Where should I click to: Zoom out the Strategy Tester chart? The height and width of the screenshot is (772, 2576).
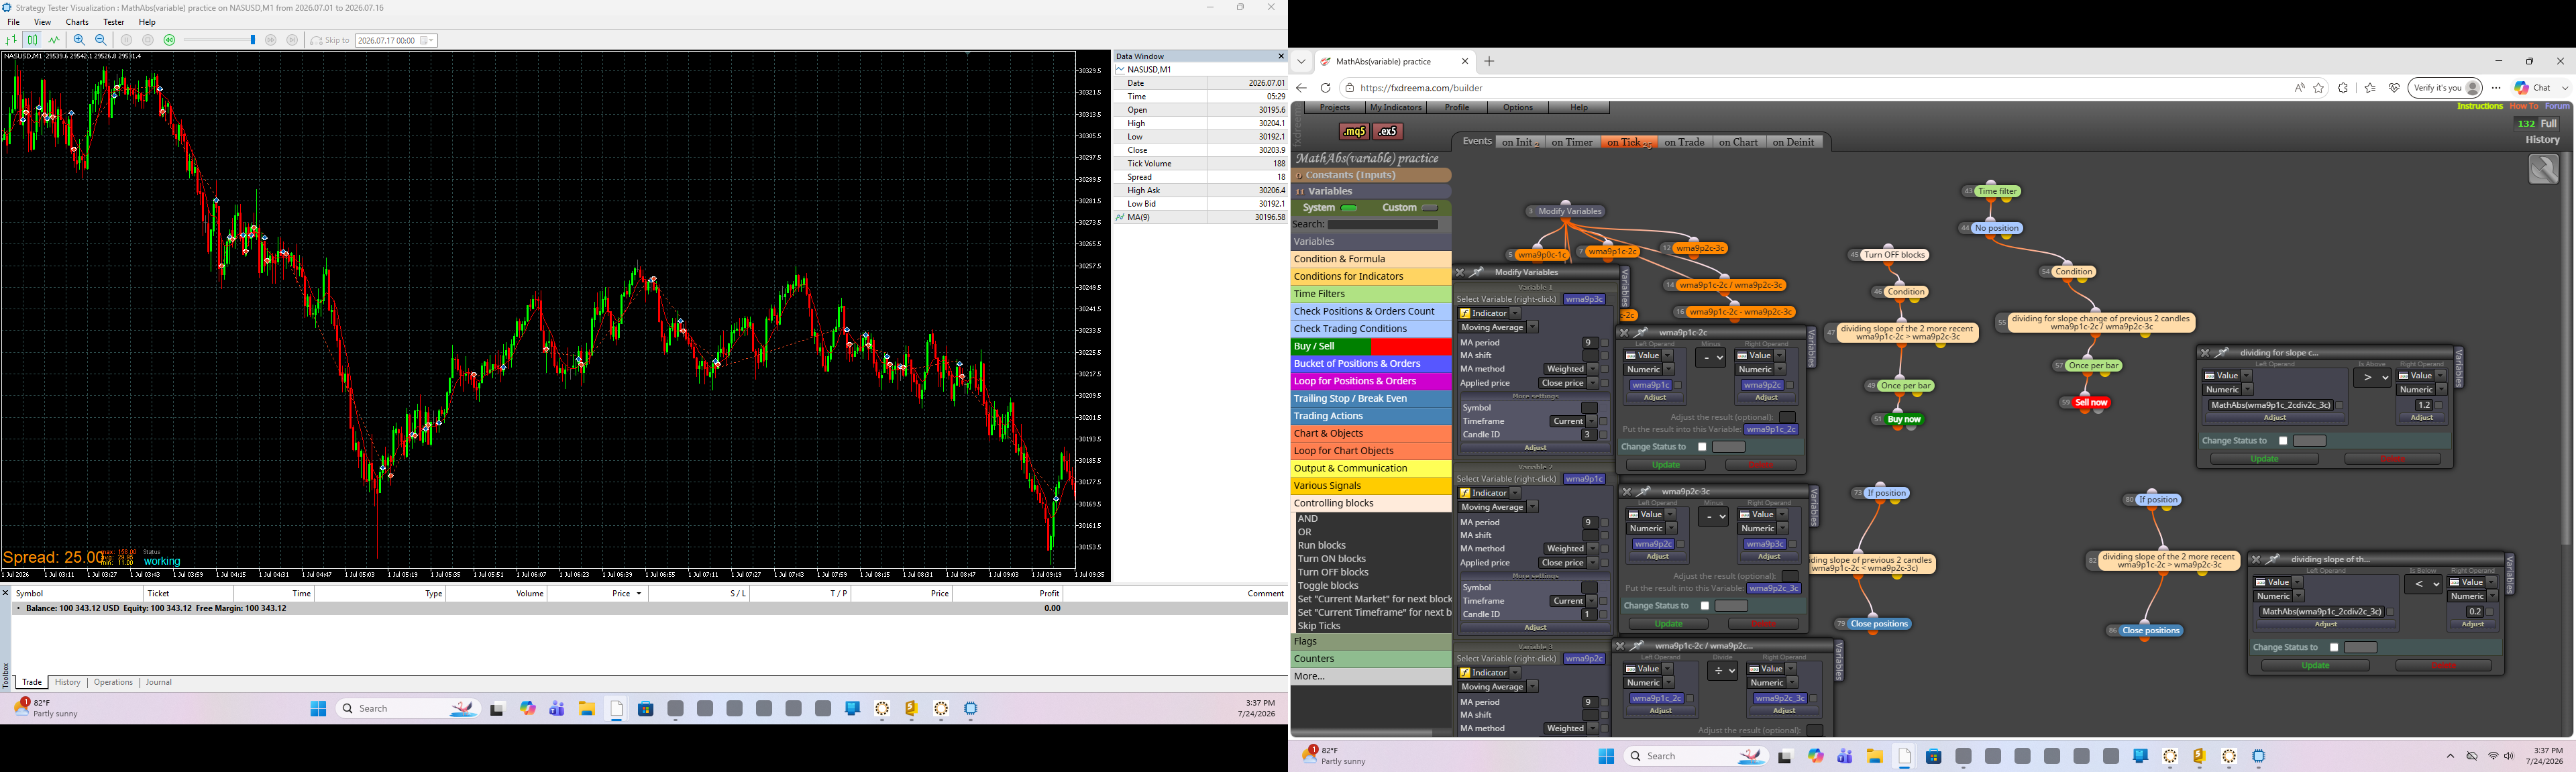pyautogui.click(x=101, y=40)
